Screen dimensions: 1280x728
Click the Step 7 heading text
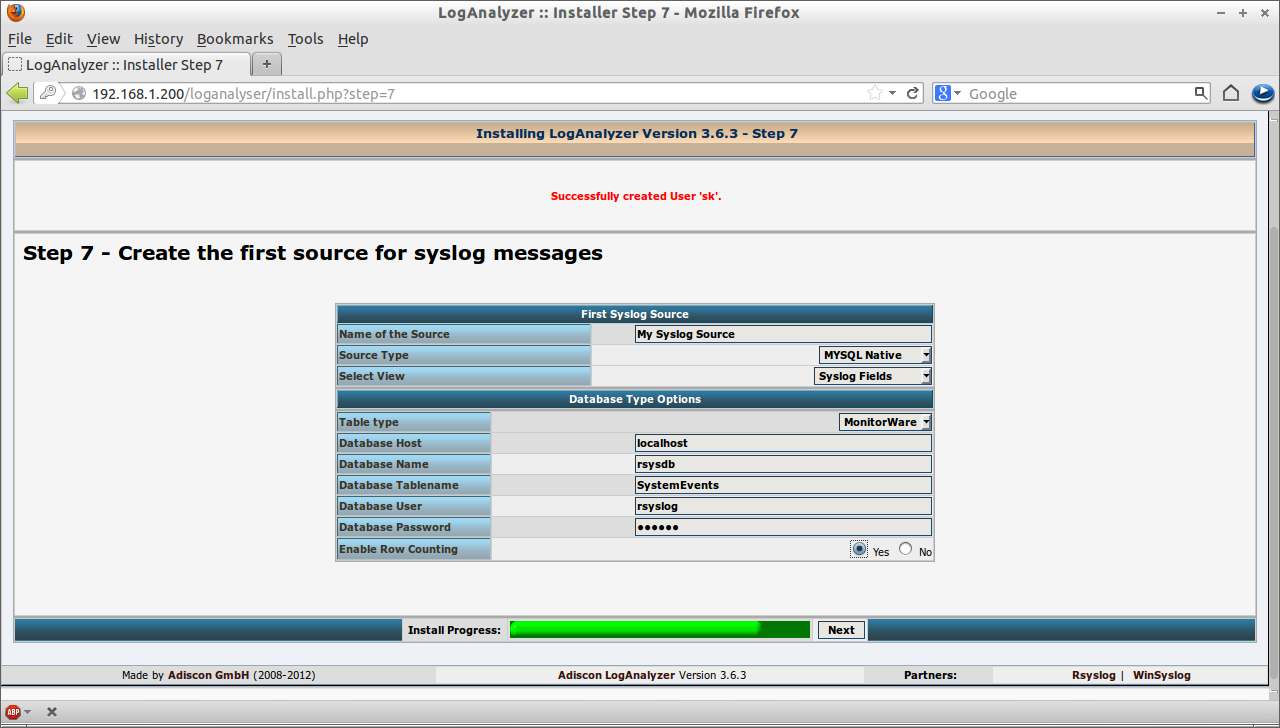coord(313,253)
